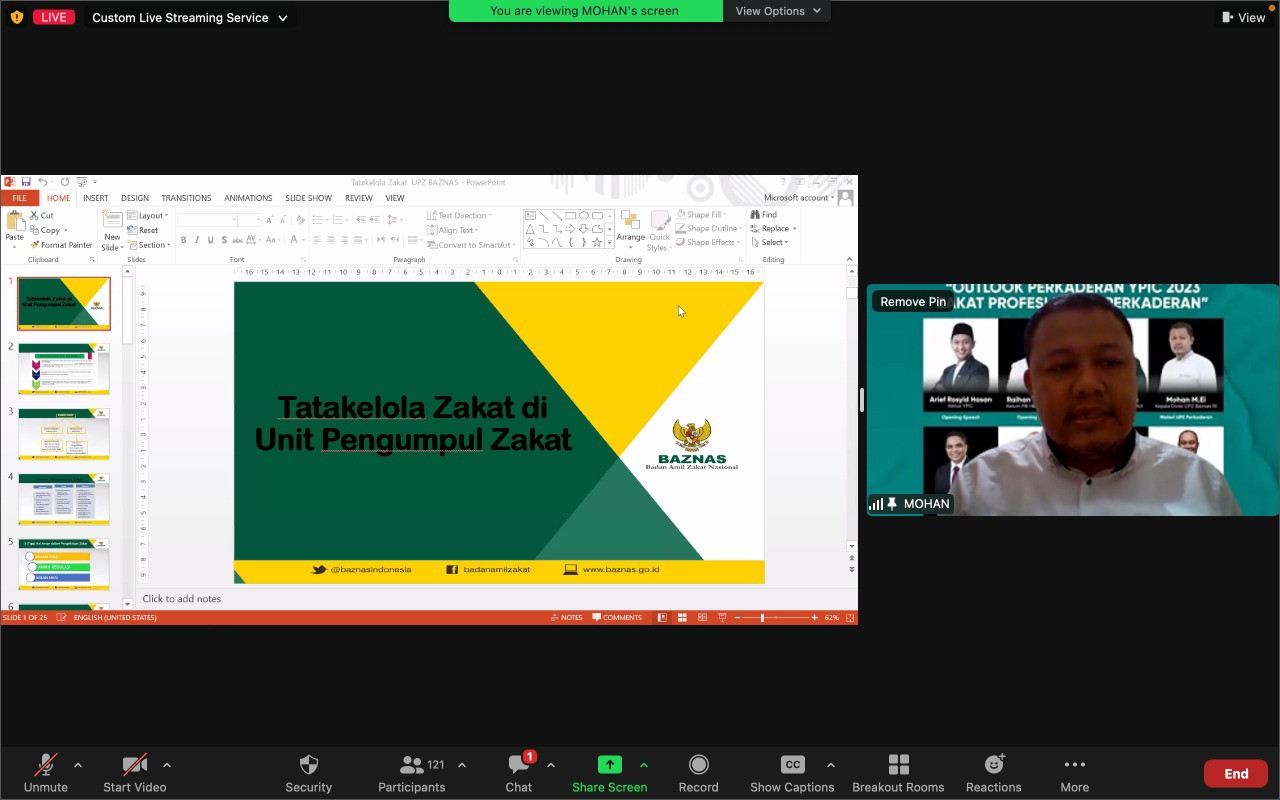Viewport: 1280px width, 800px height.
Task: Show Captions with the CC button
Action: click(x=792, y=765)
